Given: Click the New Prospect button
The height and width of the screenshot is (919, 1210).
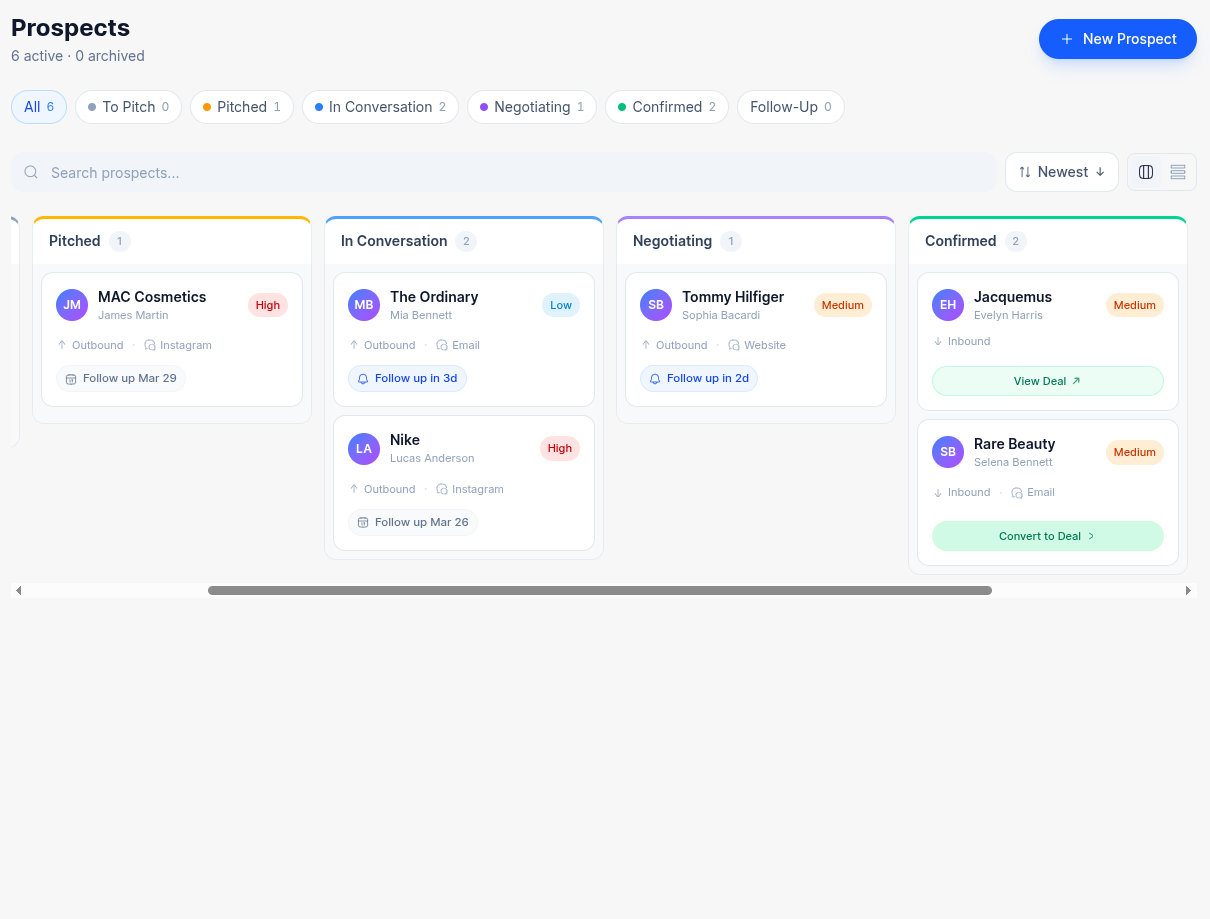Looking at the screenshot, I should [x=1117, y=39].
